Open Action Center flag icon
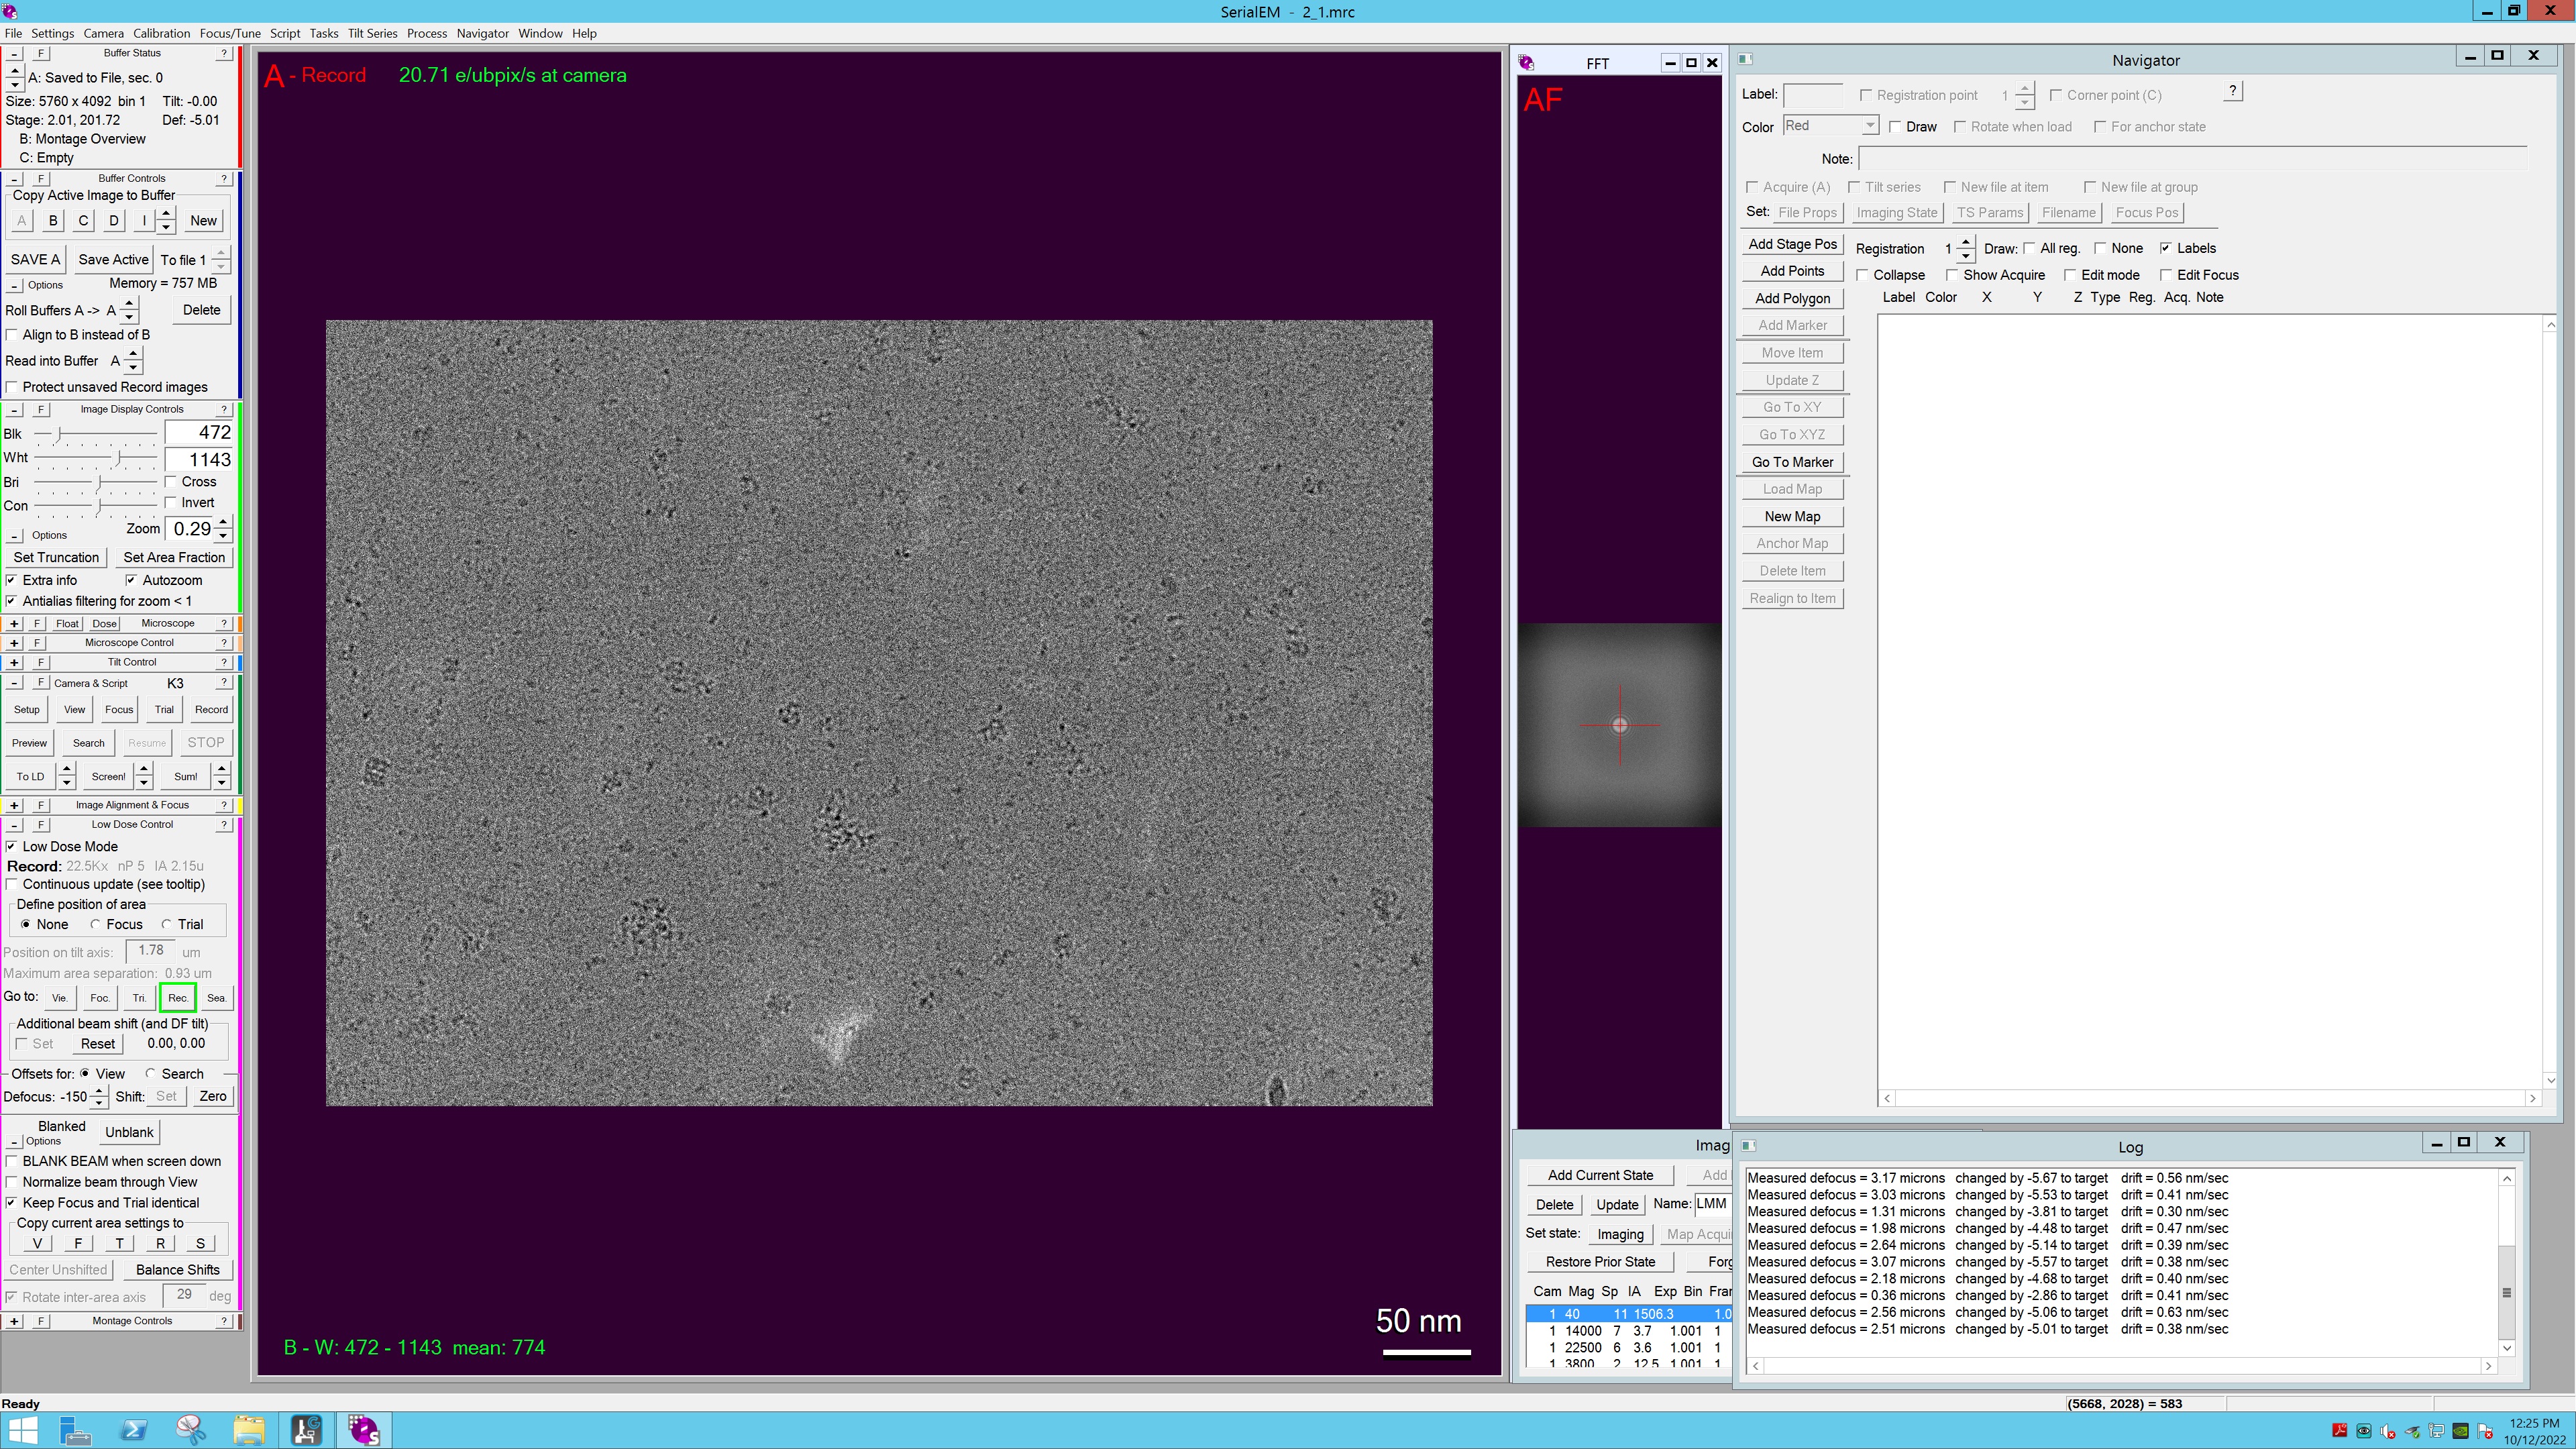This screenshot has height=1449, width=2576. pos(2484,1431)
